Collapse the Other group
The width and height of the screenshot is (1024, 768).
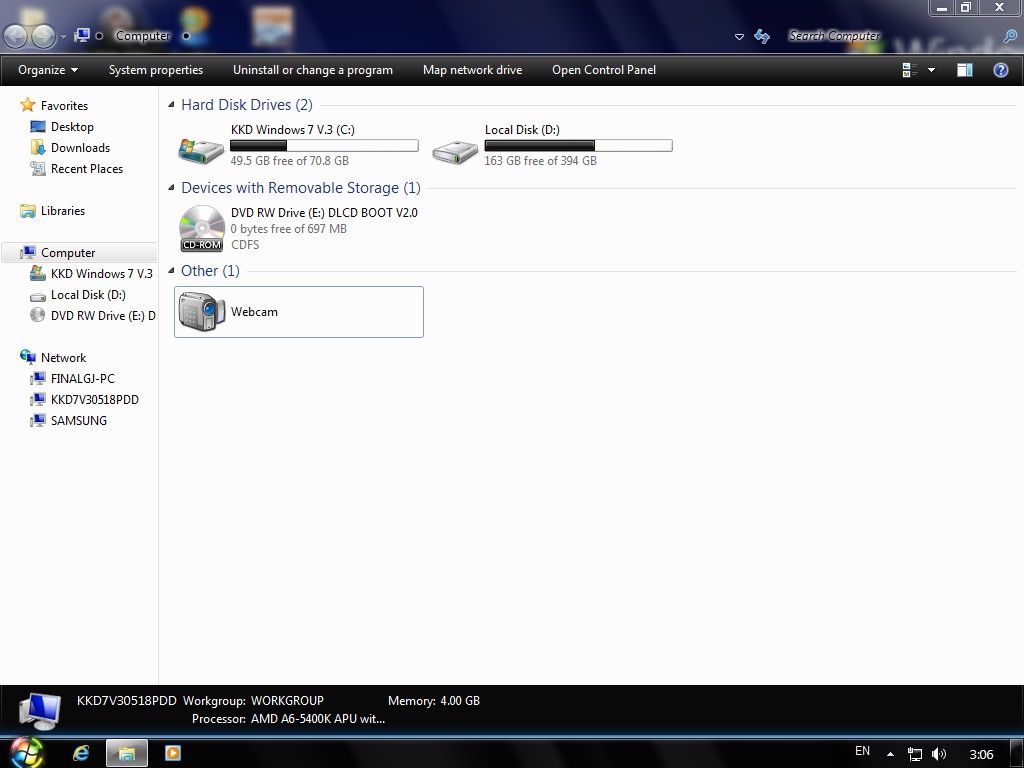click(171, 270)
